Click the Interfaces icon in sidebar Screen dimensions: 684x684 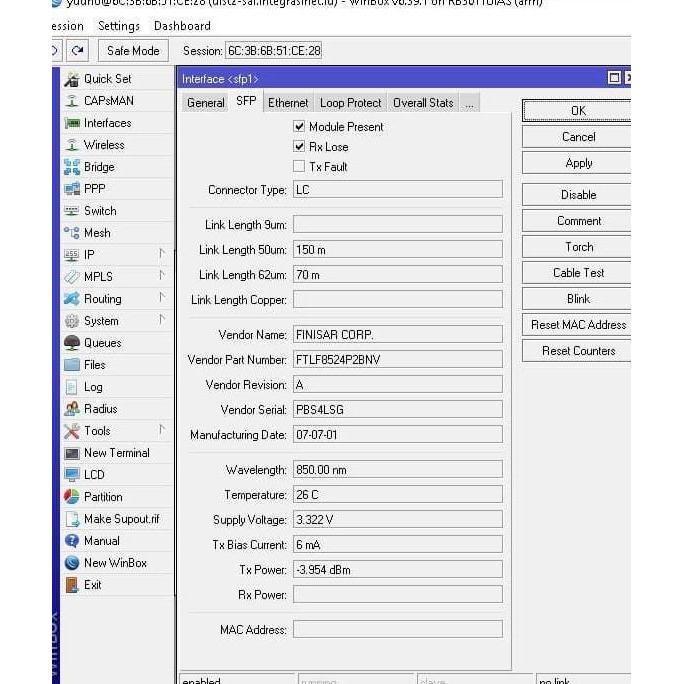coord(72,123)
